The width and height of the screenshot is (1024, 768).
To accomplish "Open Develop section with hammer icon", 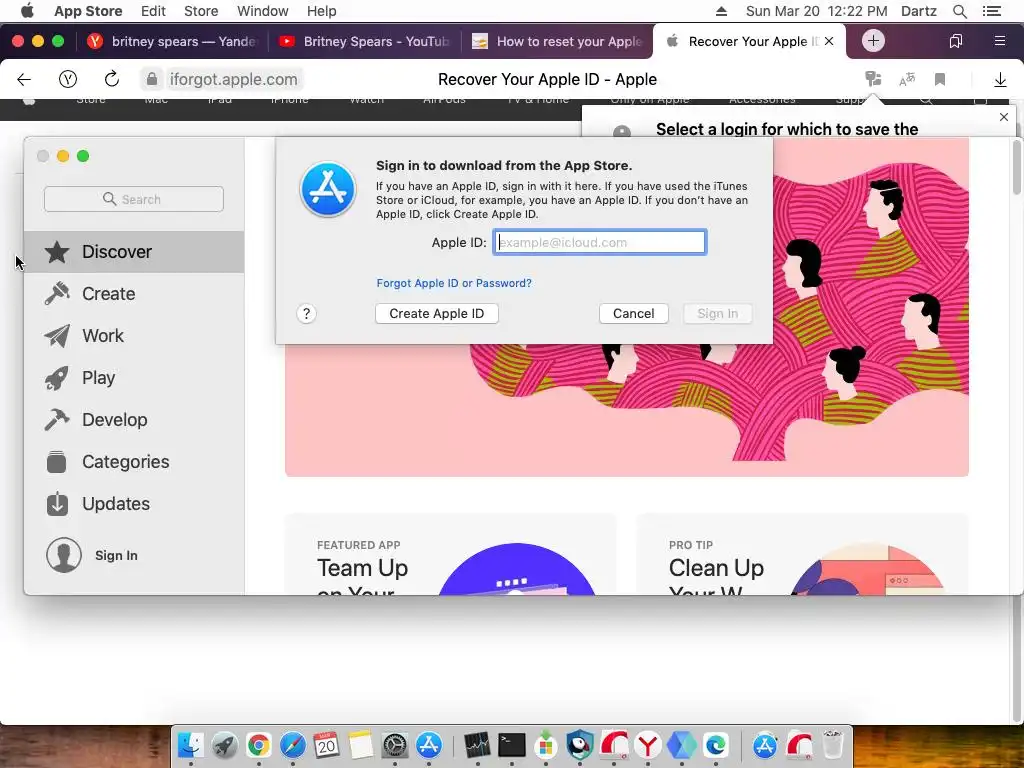I will click(x=134, y=420).
